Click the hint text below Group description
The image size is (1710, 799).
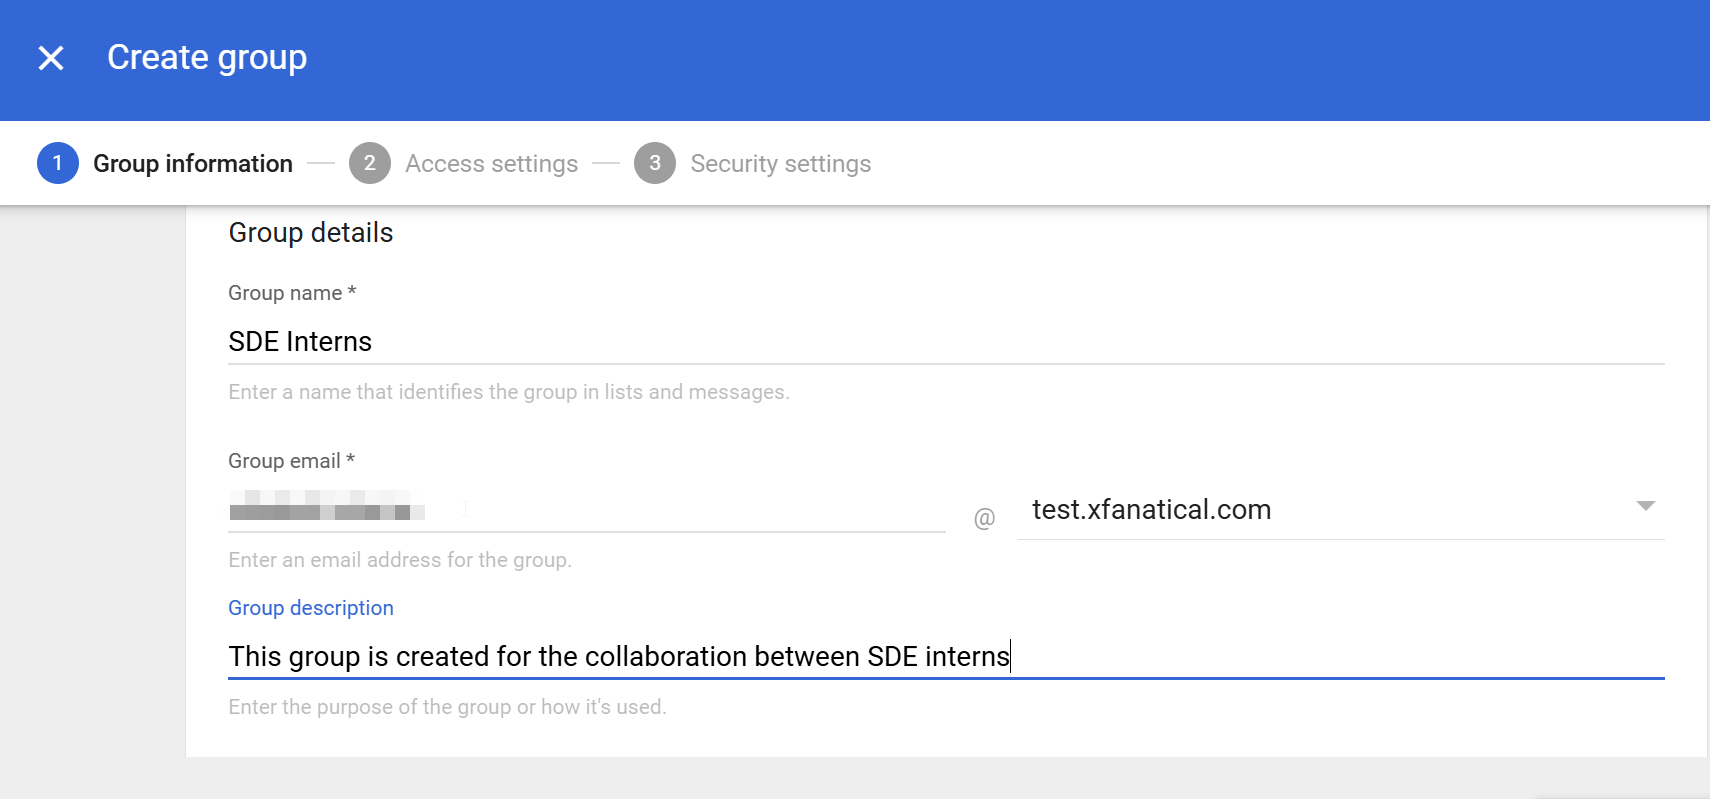coord(447,707)
